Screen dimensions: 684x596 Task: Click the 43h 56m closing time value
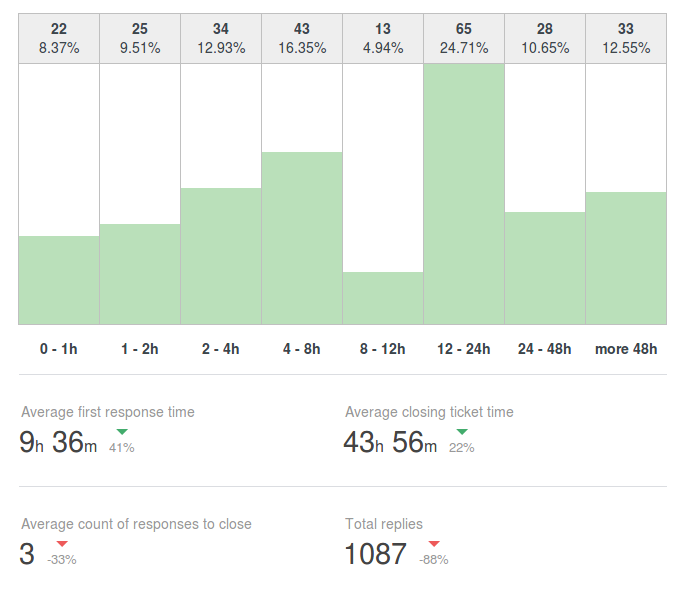pos(391,442)
